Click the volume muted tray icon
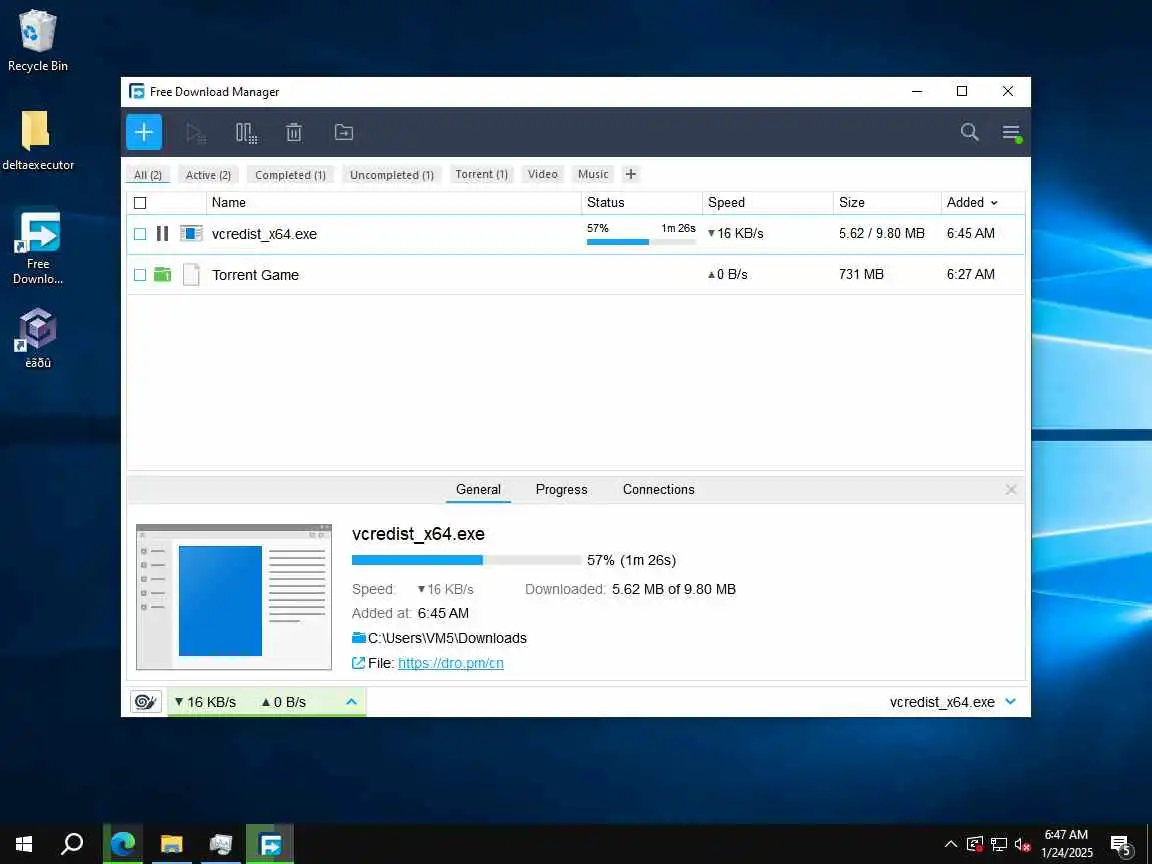Image resolution: width=1152 pixels, height=864 pixels. point(1023,844)
